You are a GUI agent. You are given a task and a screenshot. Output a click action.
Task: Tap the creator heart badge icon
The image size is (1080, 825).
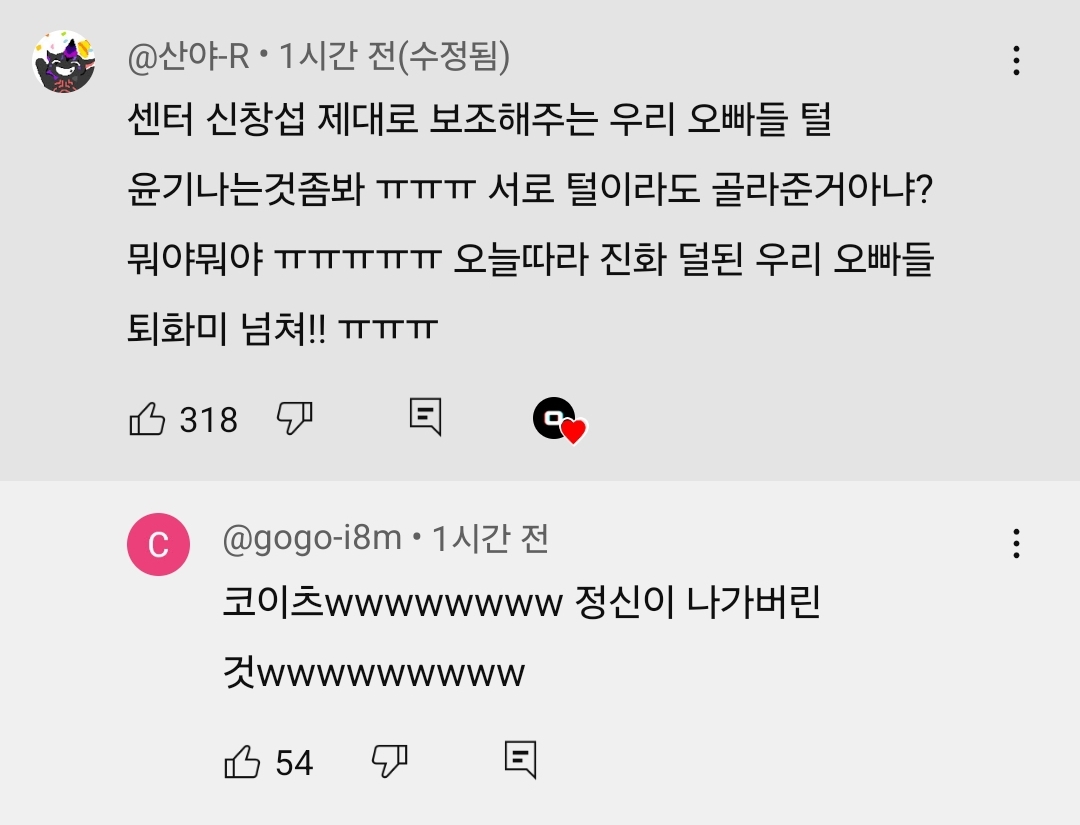(559, 420)
